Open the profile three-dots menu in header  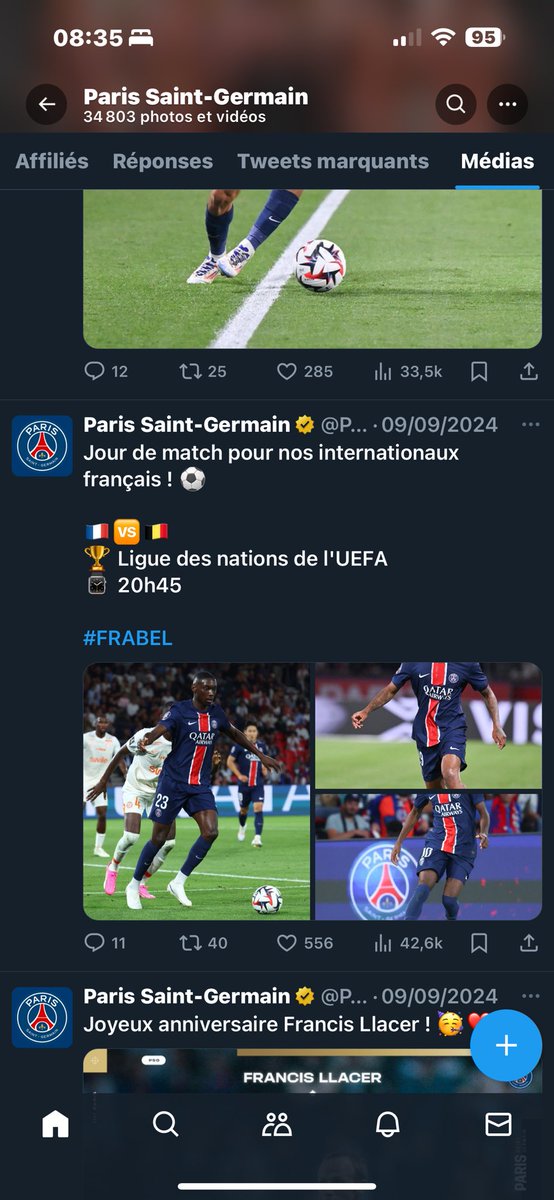(507, 104)
